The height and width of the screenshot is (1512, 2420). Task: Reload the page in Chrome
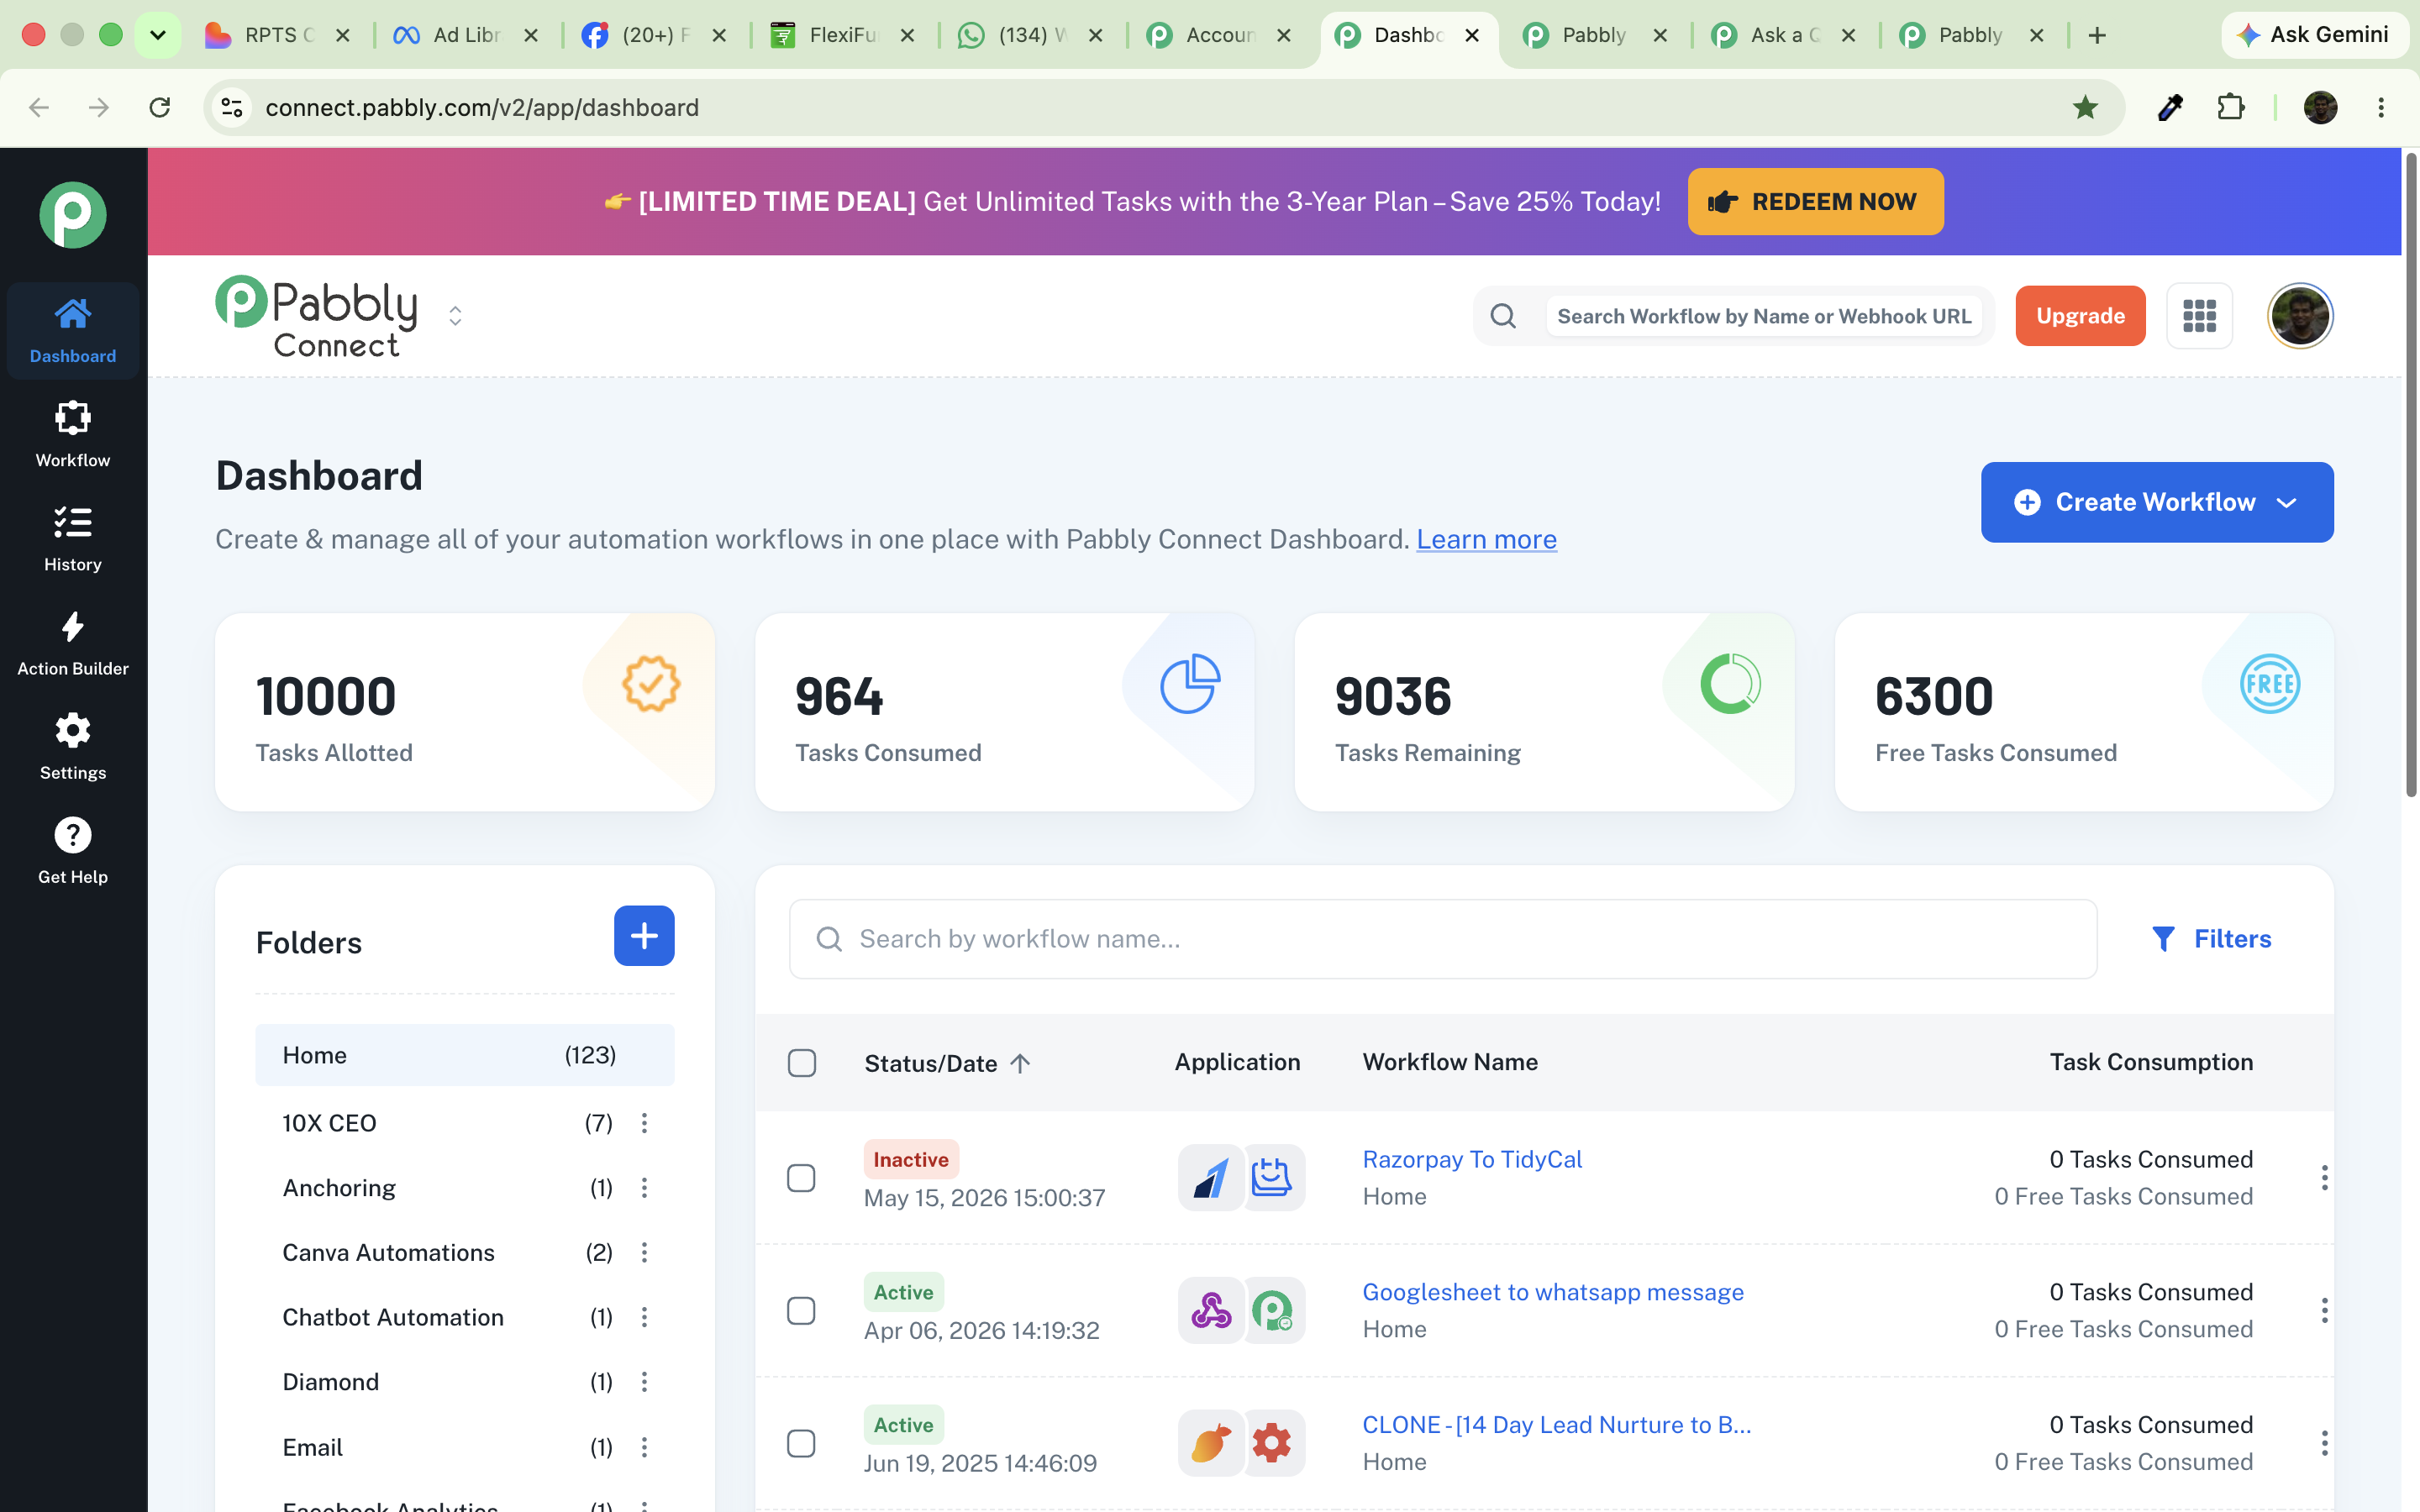coord(159,107)
